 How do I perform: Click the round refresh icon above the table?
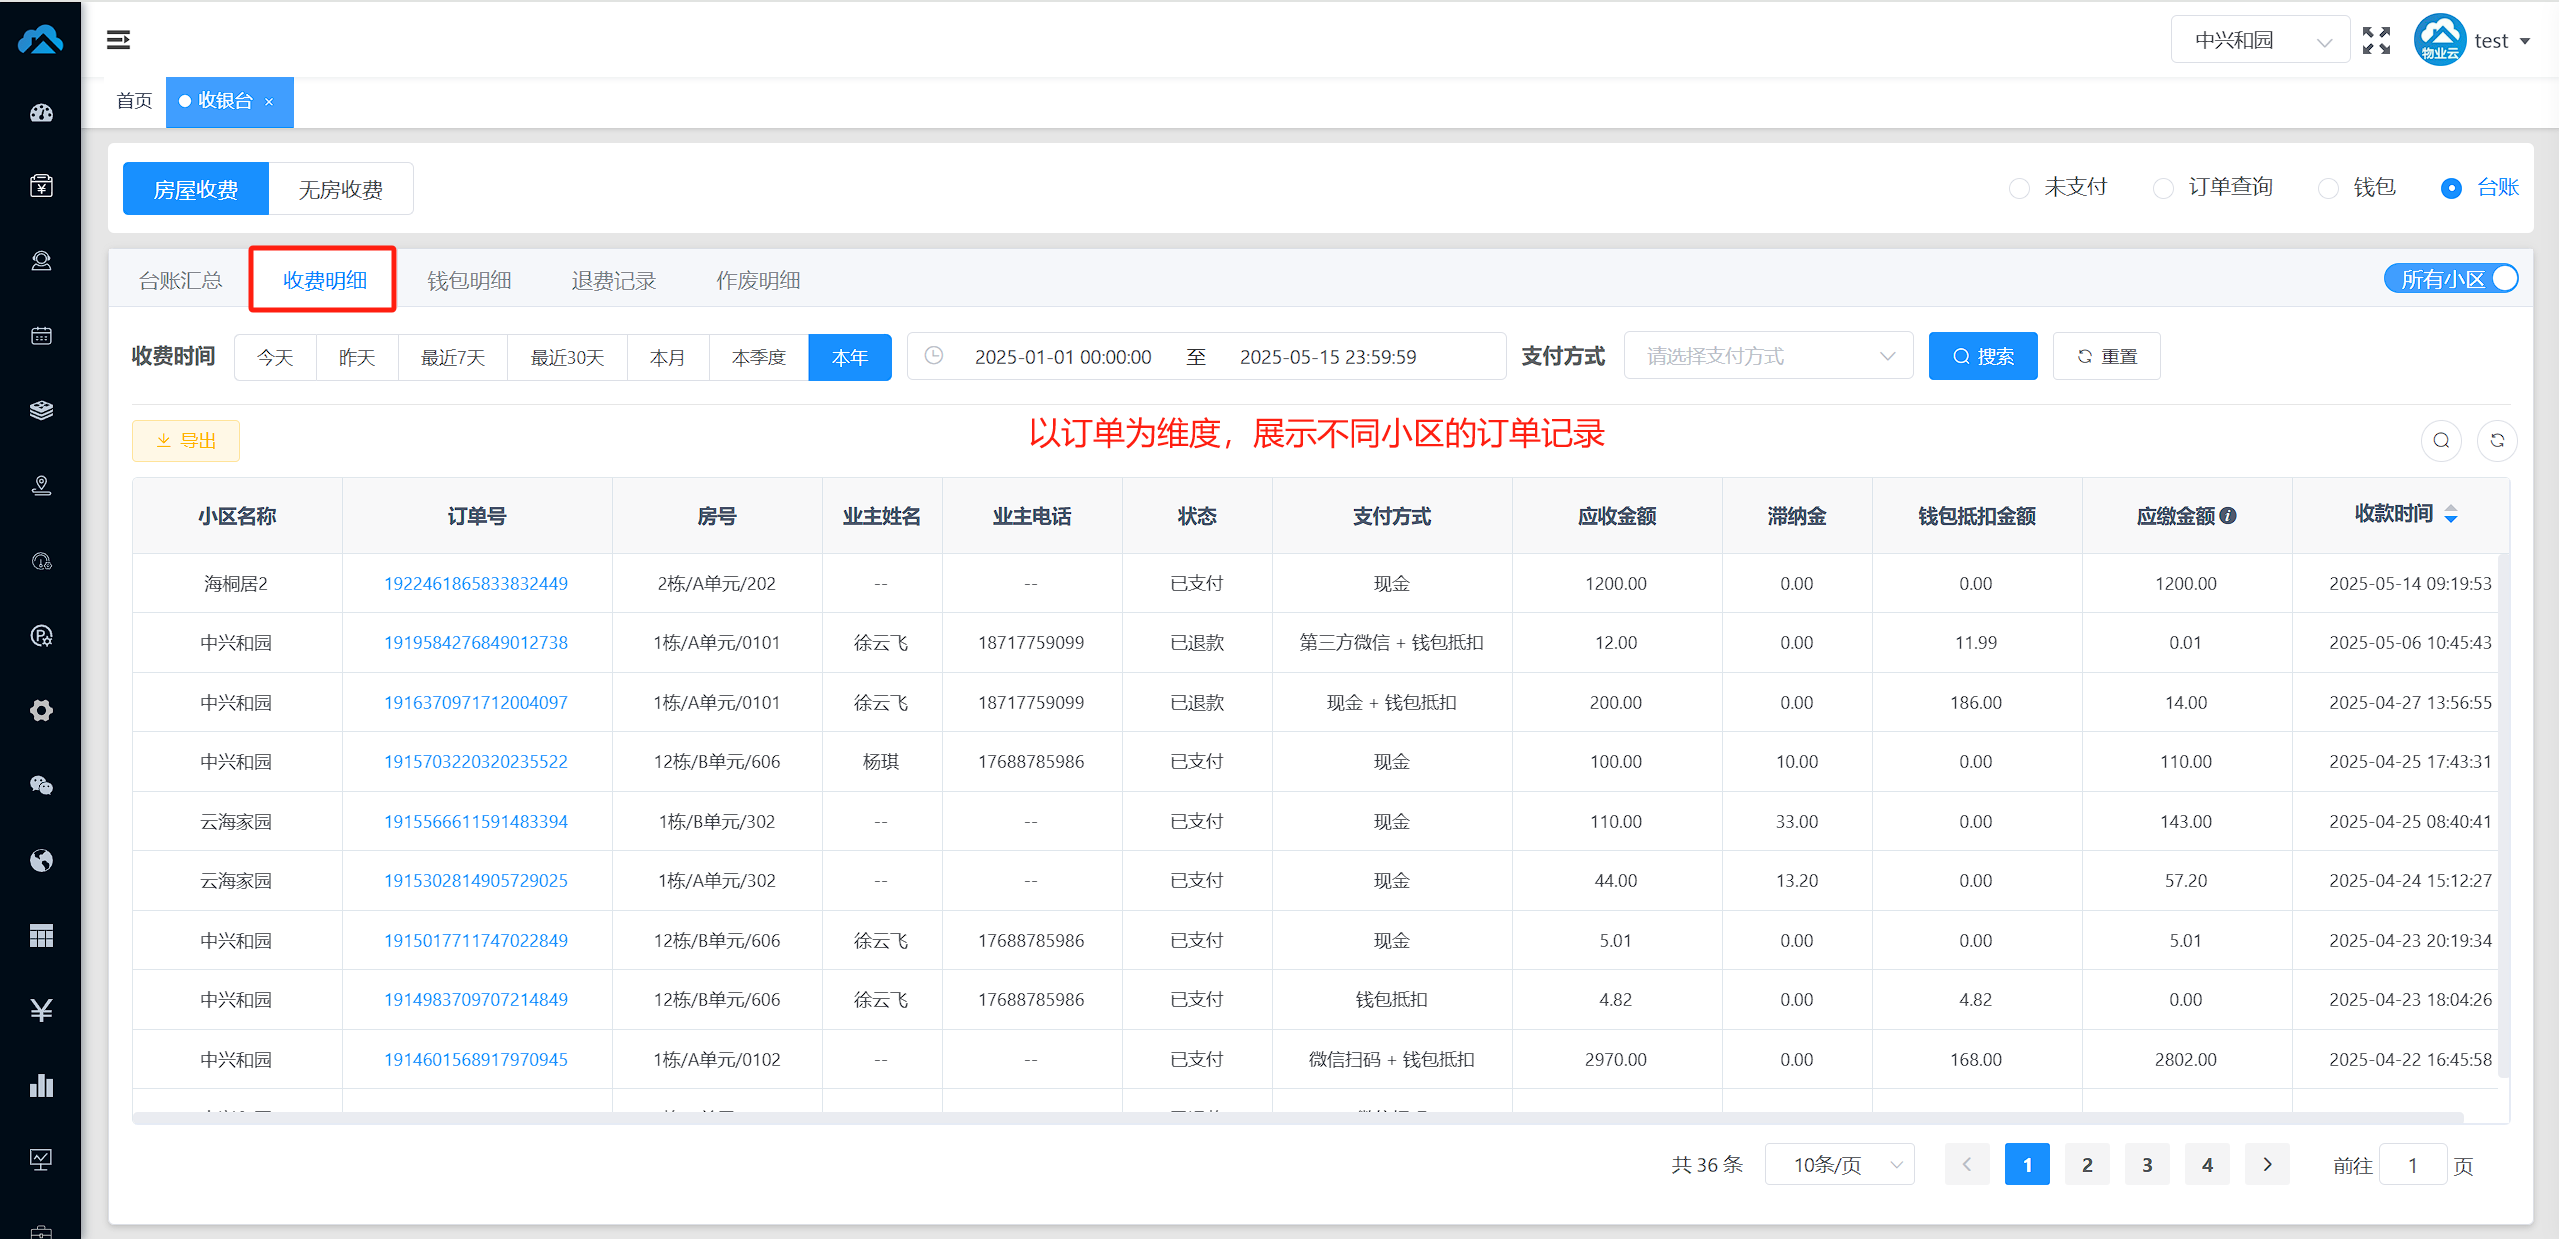(2497, 441)
